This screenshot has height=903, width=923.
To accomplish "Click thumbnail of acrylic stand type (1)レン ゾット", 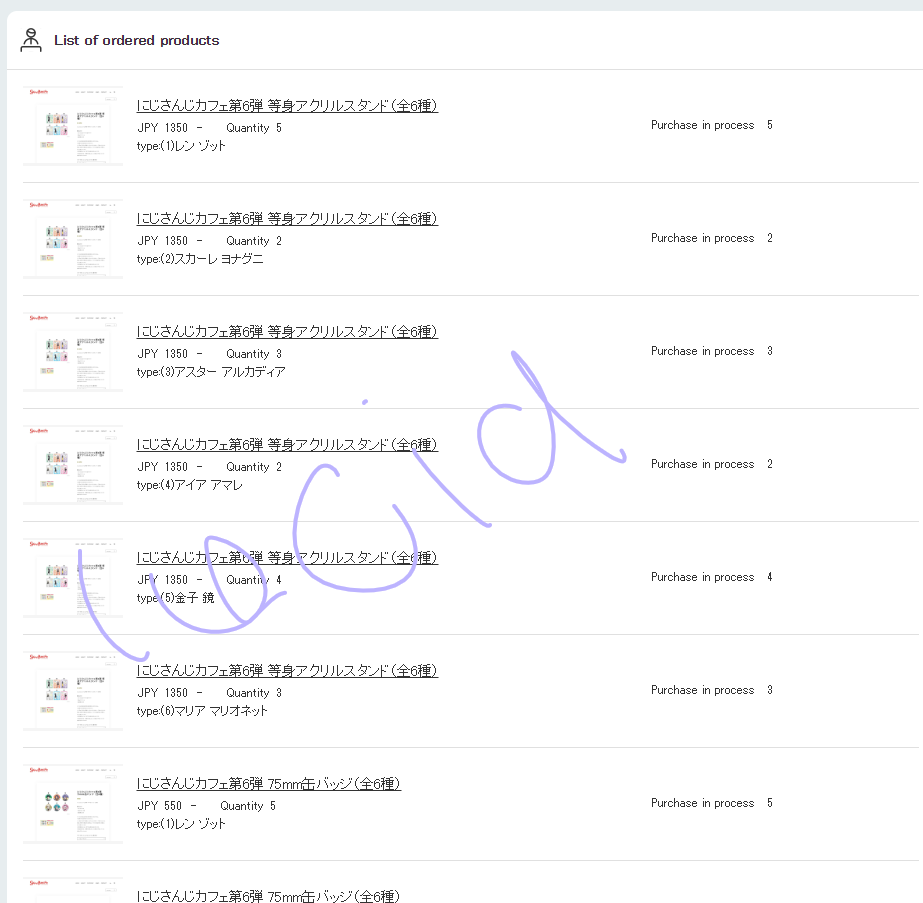I will (x=73, y=126).
